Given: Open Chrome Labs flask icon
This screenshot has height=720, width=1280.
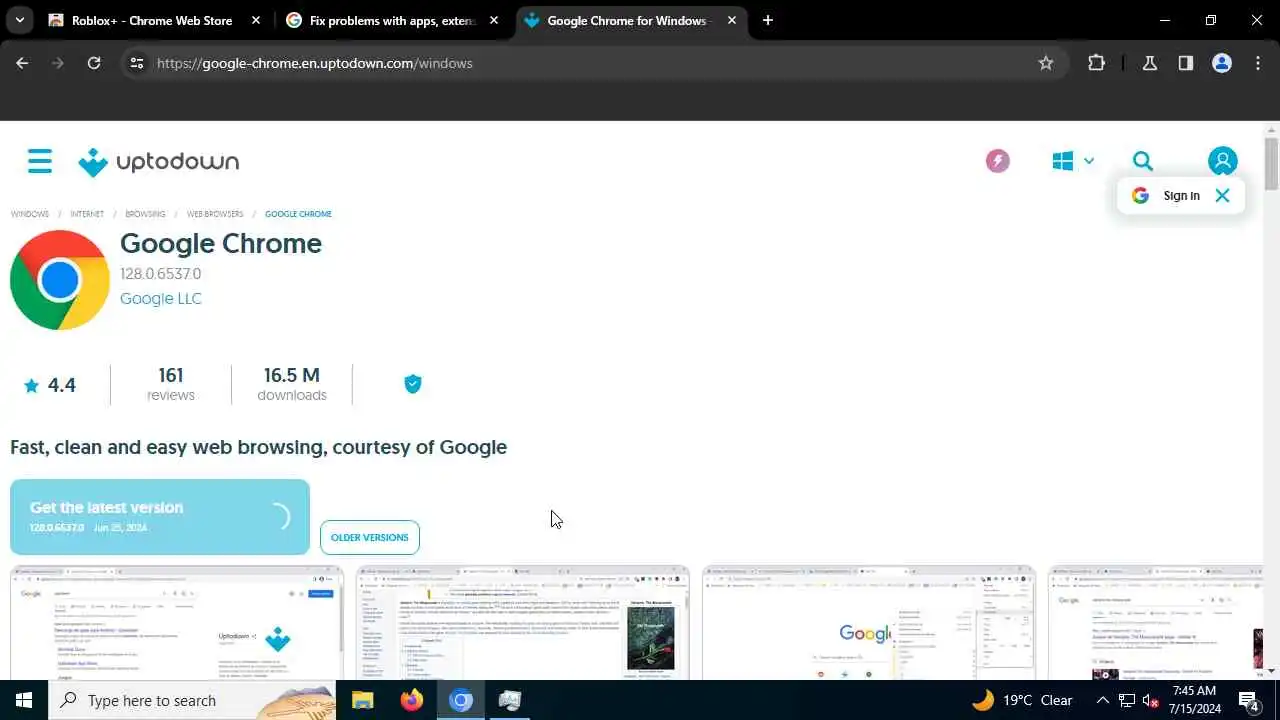Looking at the screenshot, I should point(1150,63).
